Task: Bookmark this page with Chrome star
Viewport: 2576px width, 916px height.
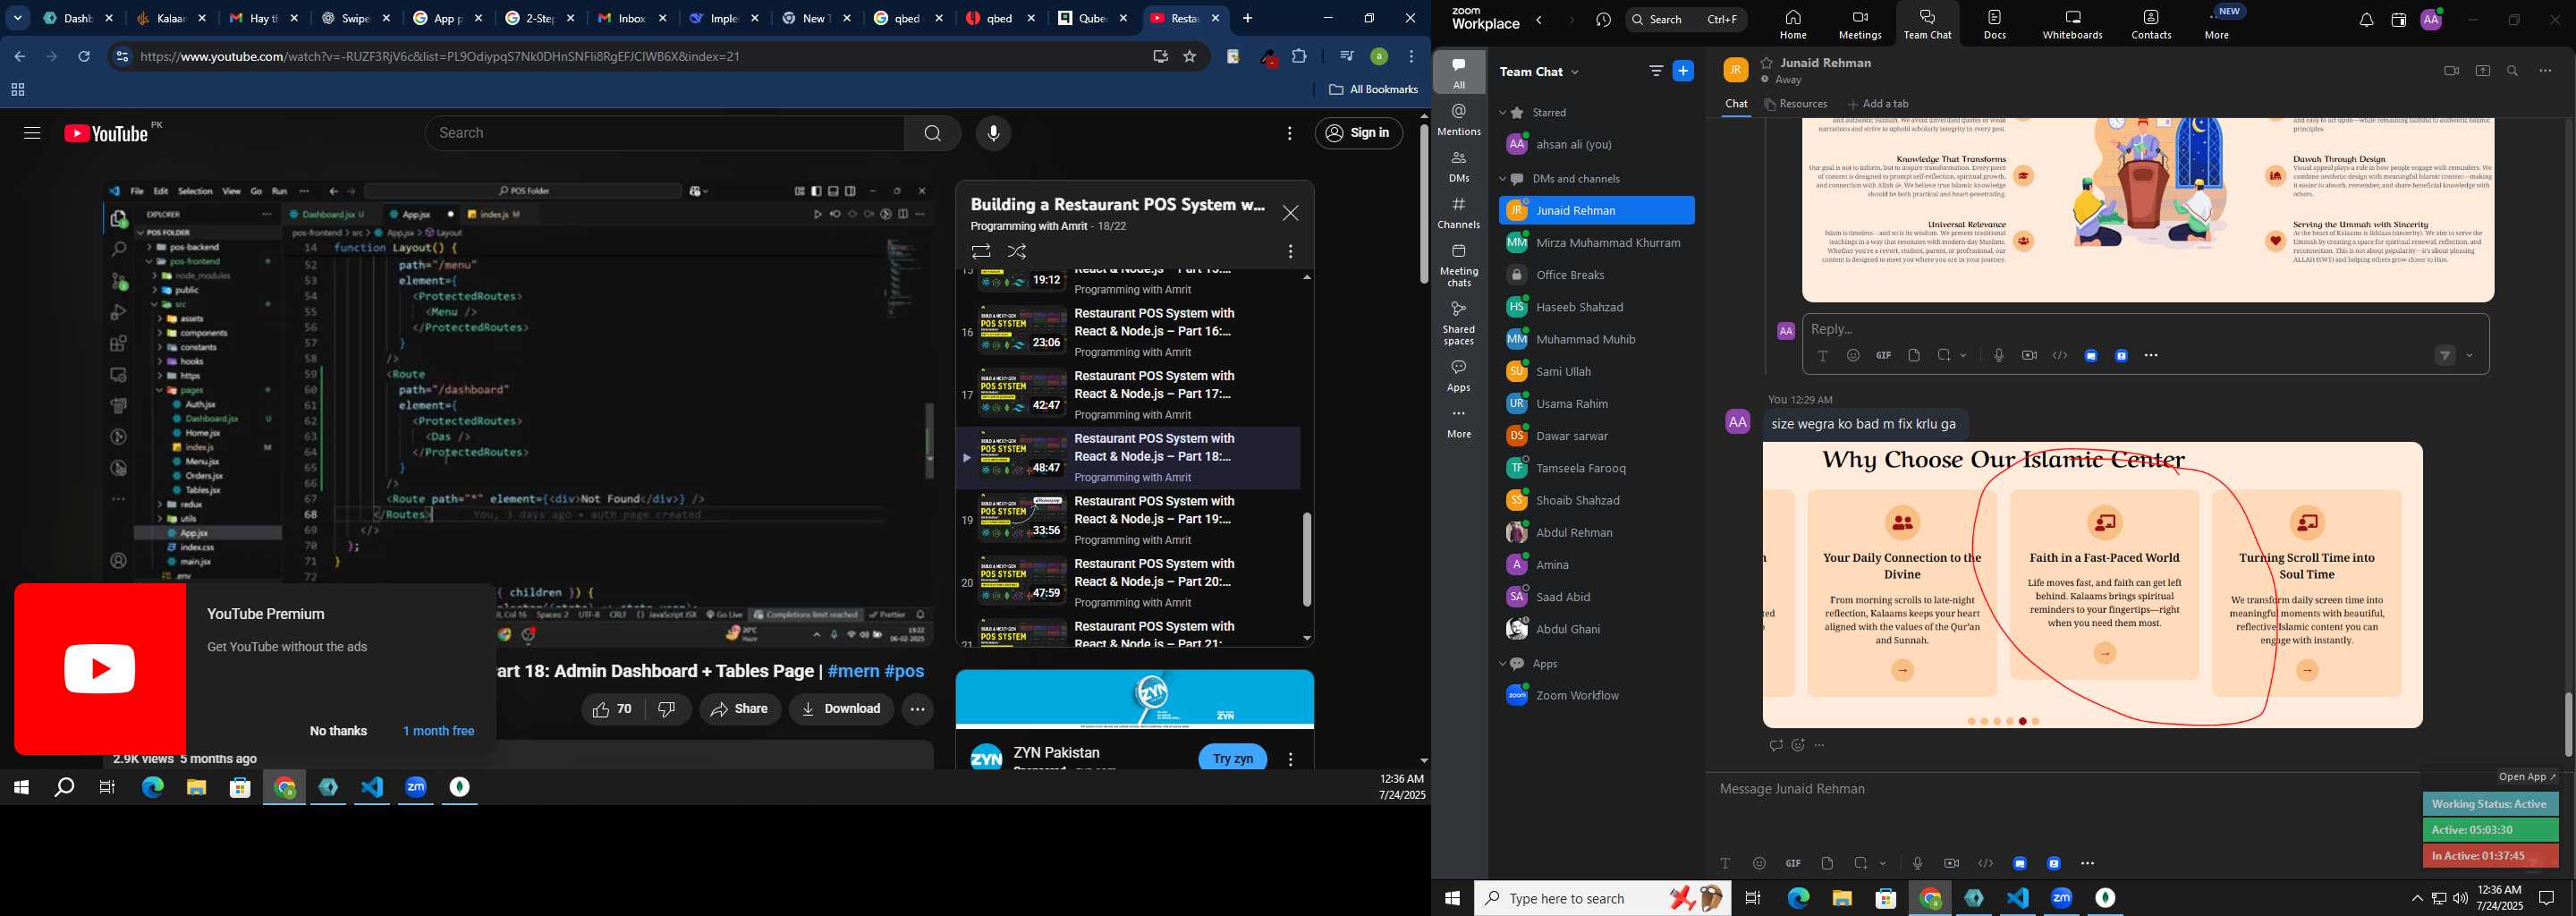Action: (1189, 57)
